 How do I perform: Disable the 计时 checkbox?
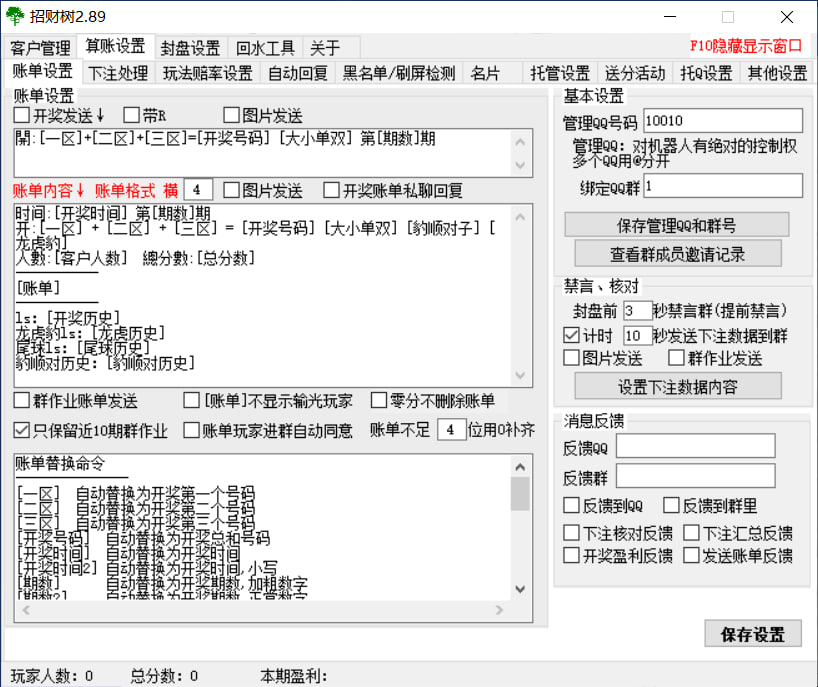coord(572,335)
